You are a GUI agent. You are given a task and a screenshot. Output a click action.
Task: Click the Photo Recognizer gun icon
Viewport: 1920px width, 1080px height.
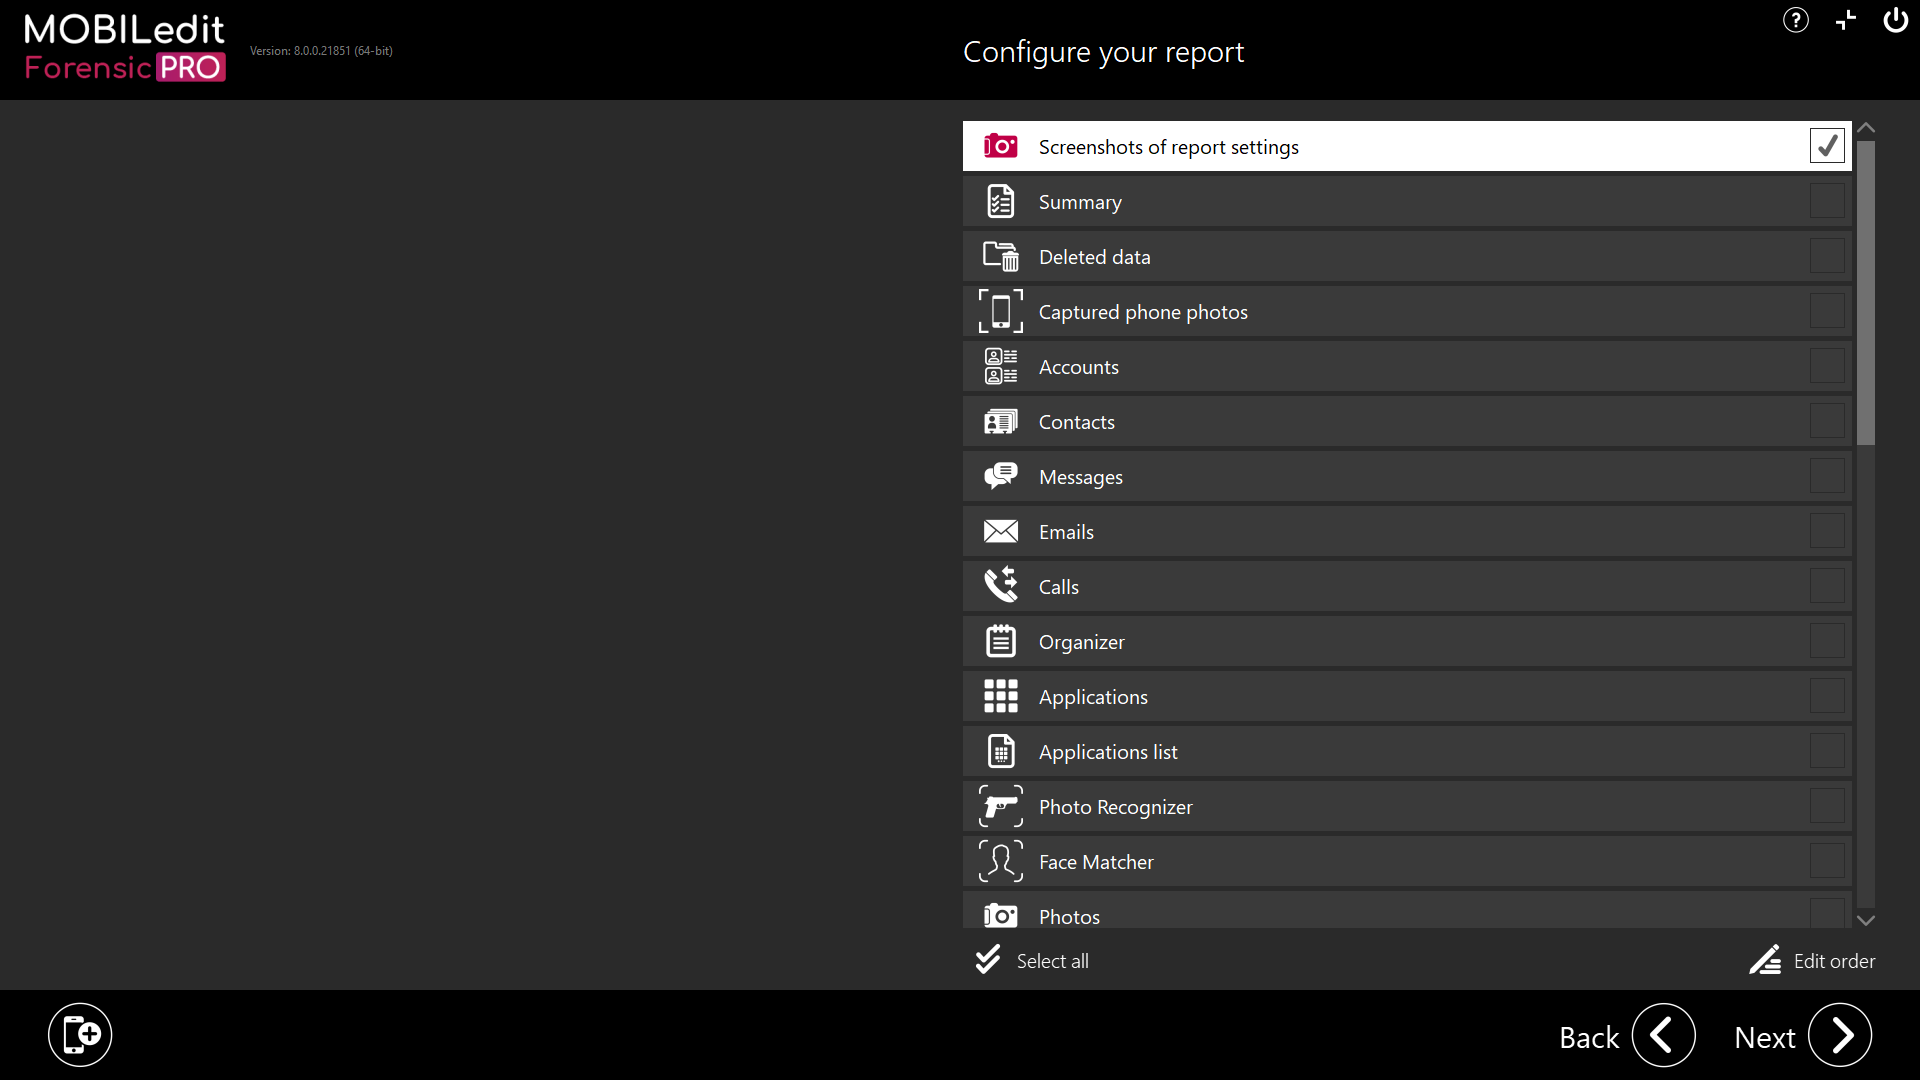(1000, 806)
